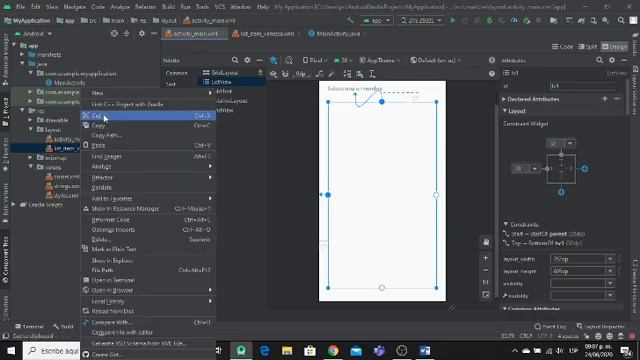Open Attributes panel gear settings
This screenshot has width=640, height=360.
pyautogui.click(x=611, y=60)
